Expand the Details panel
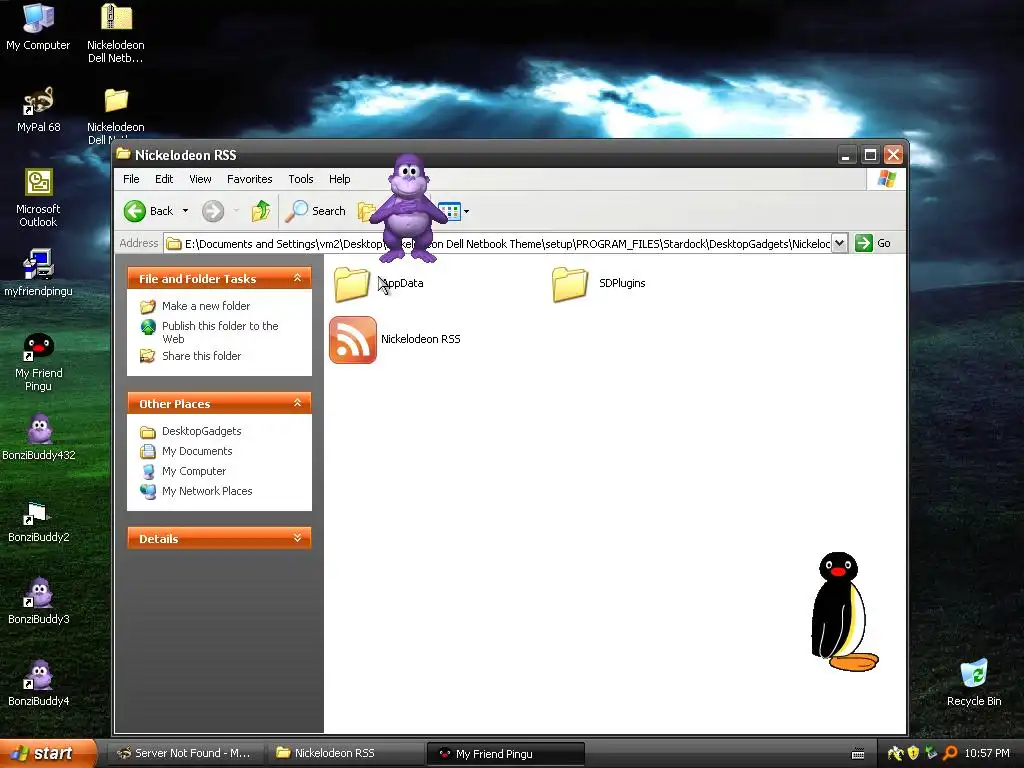Viewport: 1024px width, 768px height. pos(297,538)
